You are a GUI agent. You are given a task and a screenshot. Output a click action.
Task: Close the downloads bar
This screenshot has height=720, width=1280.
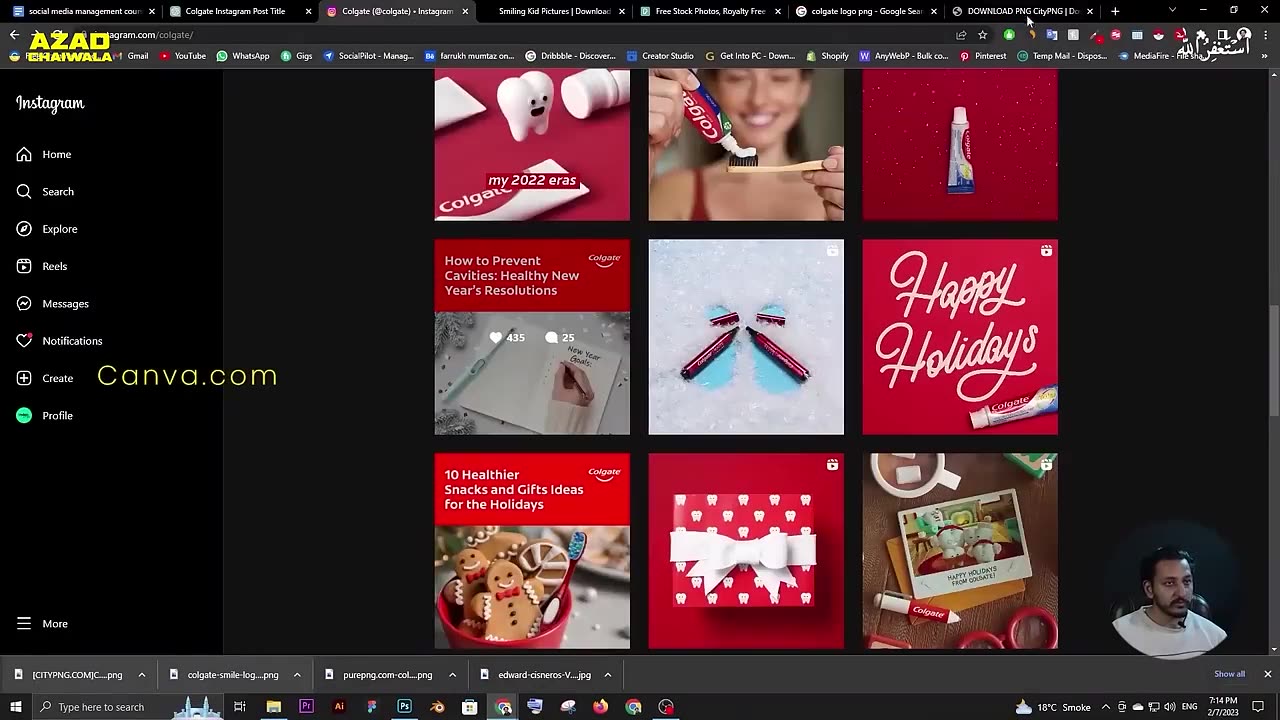point(1267,674)
